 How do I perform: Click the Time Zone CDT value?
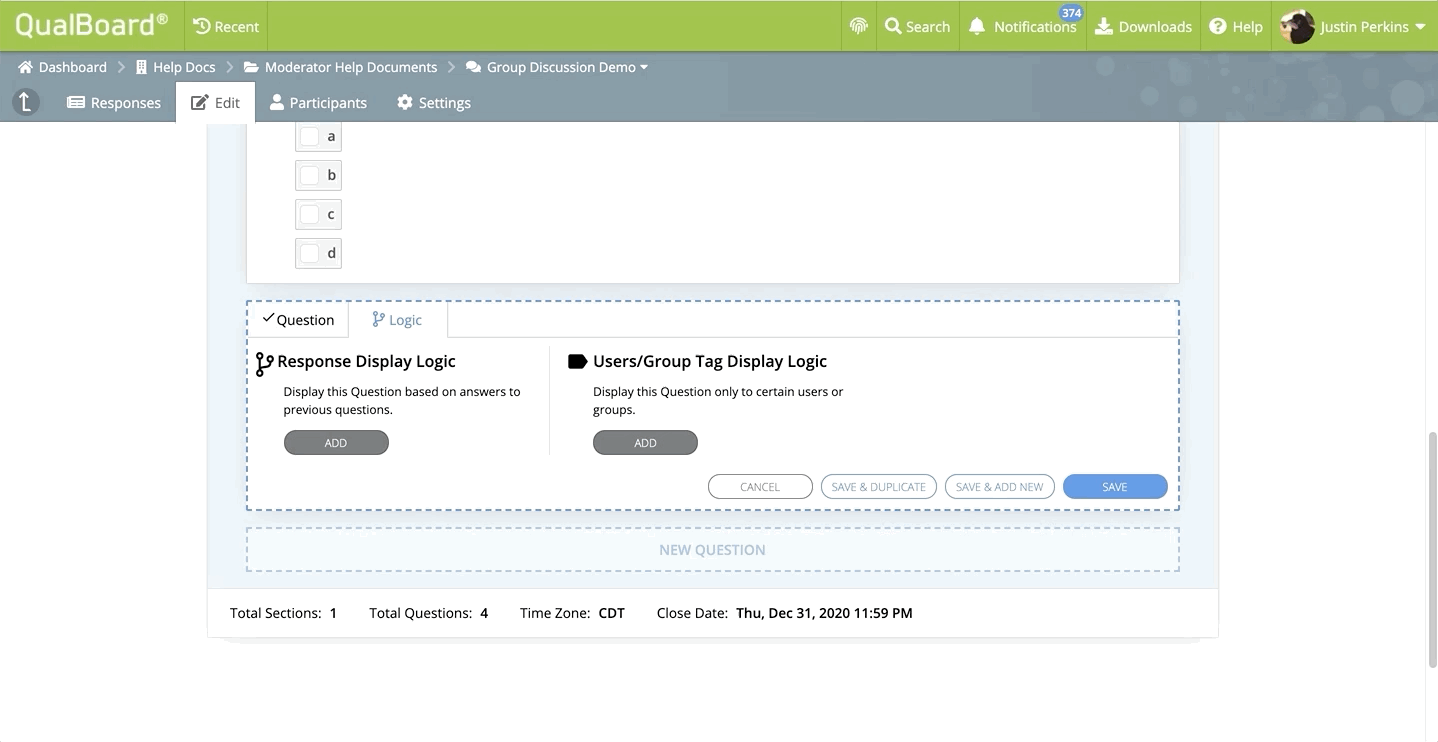[612, 613]
